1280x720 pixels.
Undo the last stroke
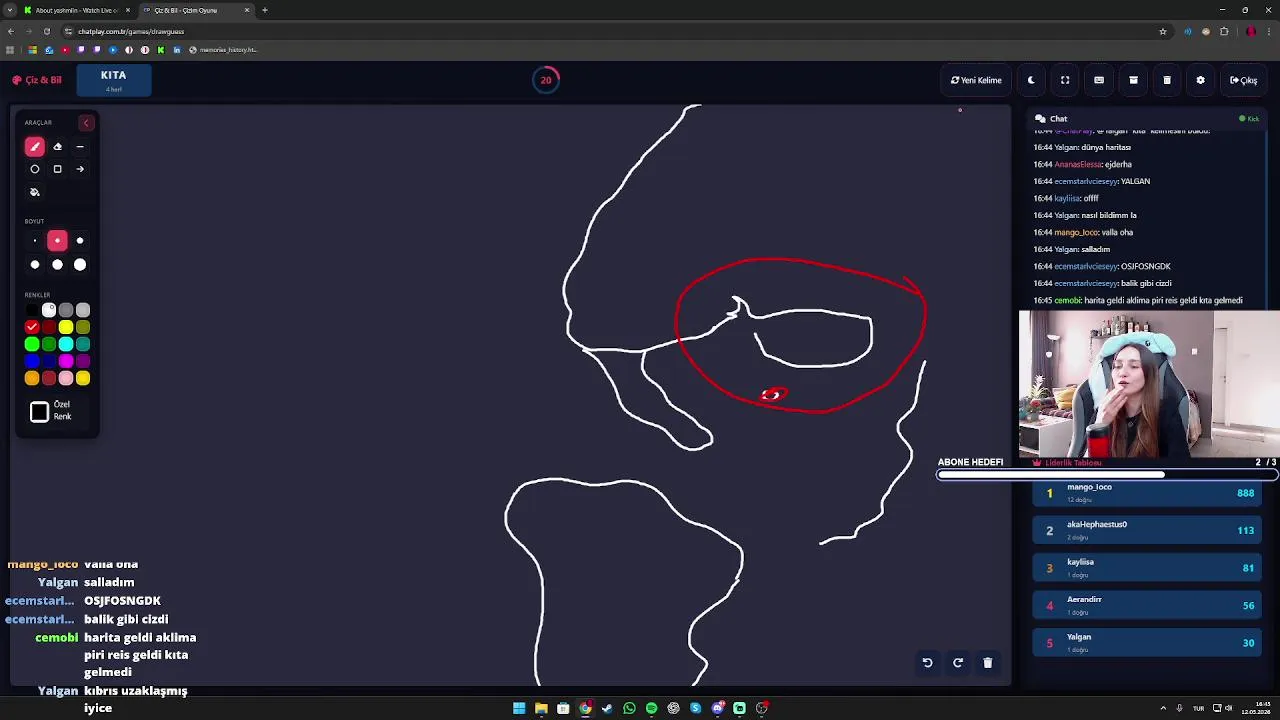[927, 663]
